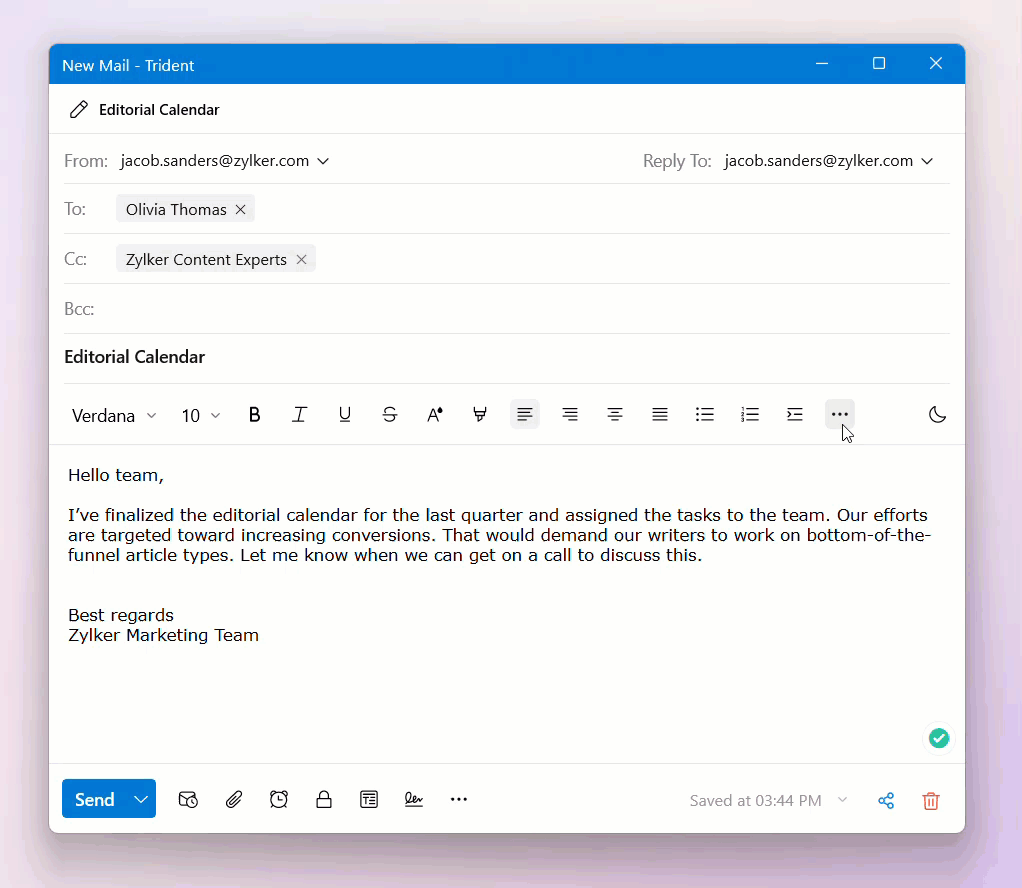Open more compose options in bottom bar
Viewport: 1022px width, 888px height.
point(459,799)
